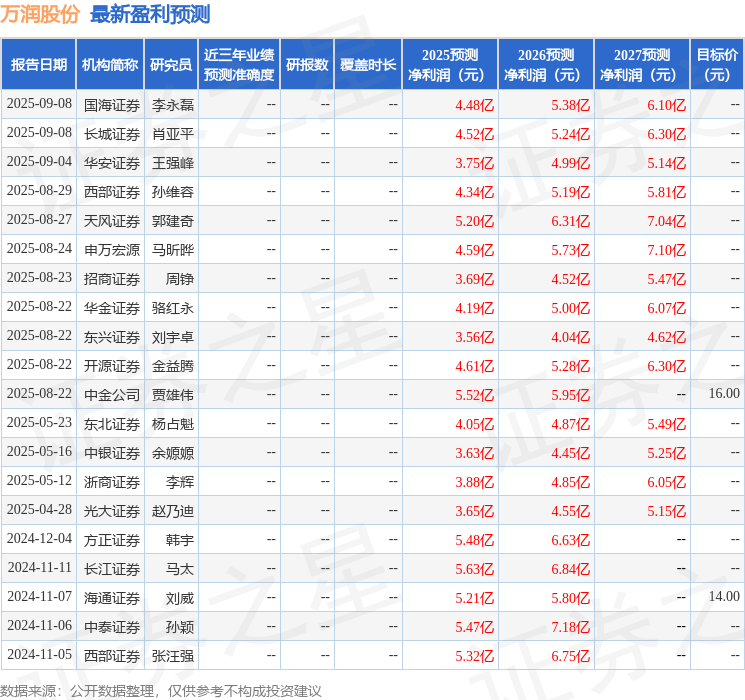The height and width of the screenshot is (700, 745).
Task: Click the date 2024-12-04
Action: 39,538
